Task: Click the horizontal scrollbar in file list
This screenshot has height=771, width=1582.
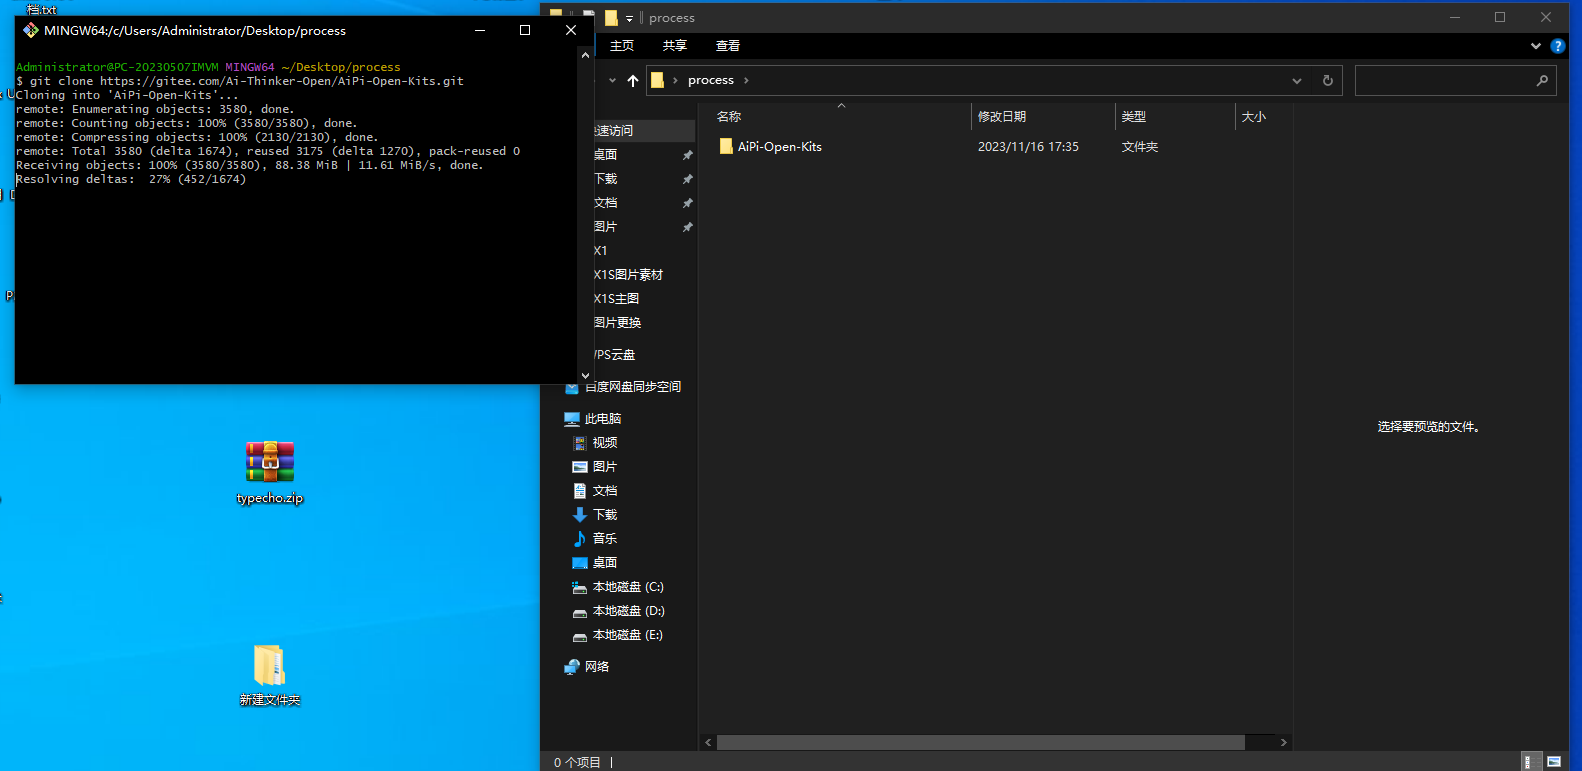Action: coord(981,743)
